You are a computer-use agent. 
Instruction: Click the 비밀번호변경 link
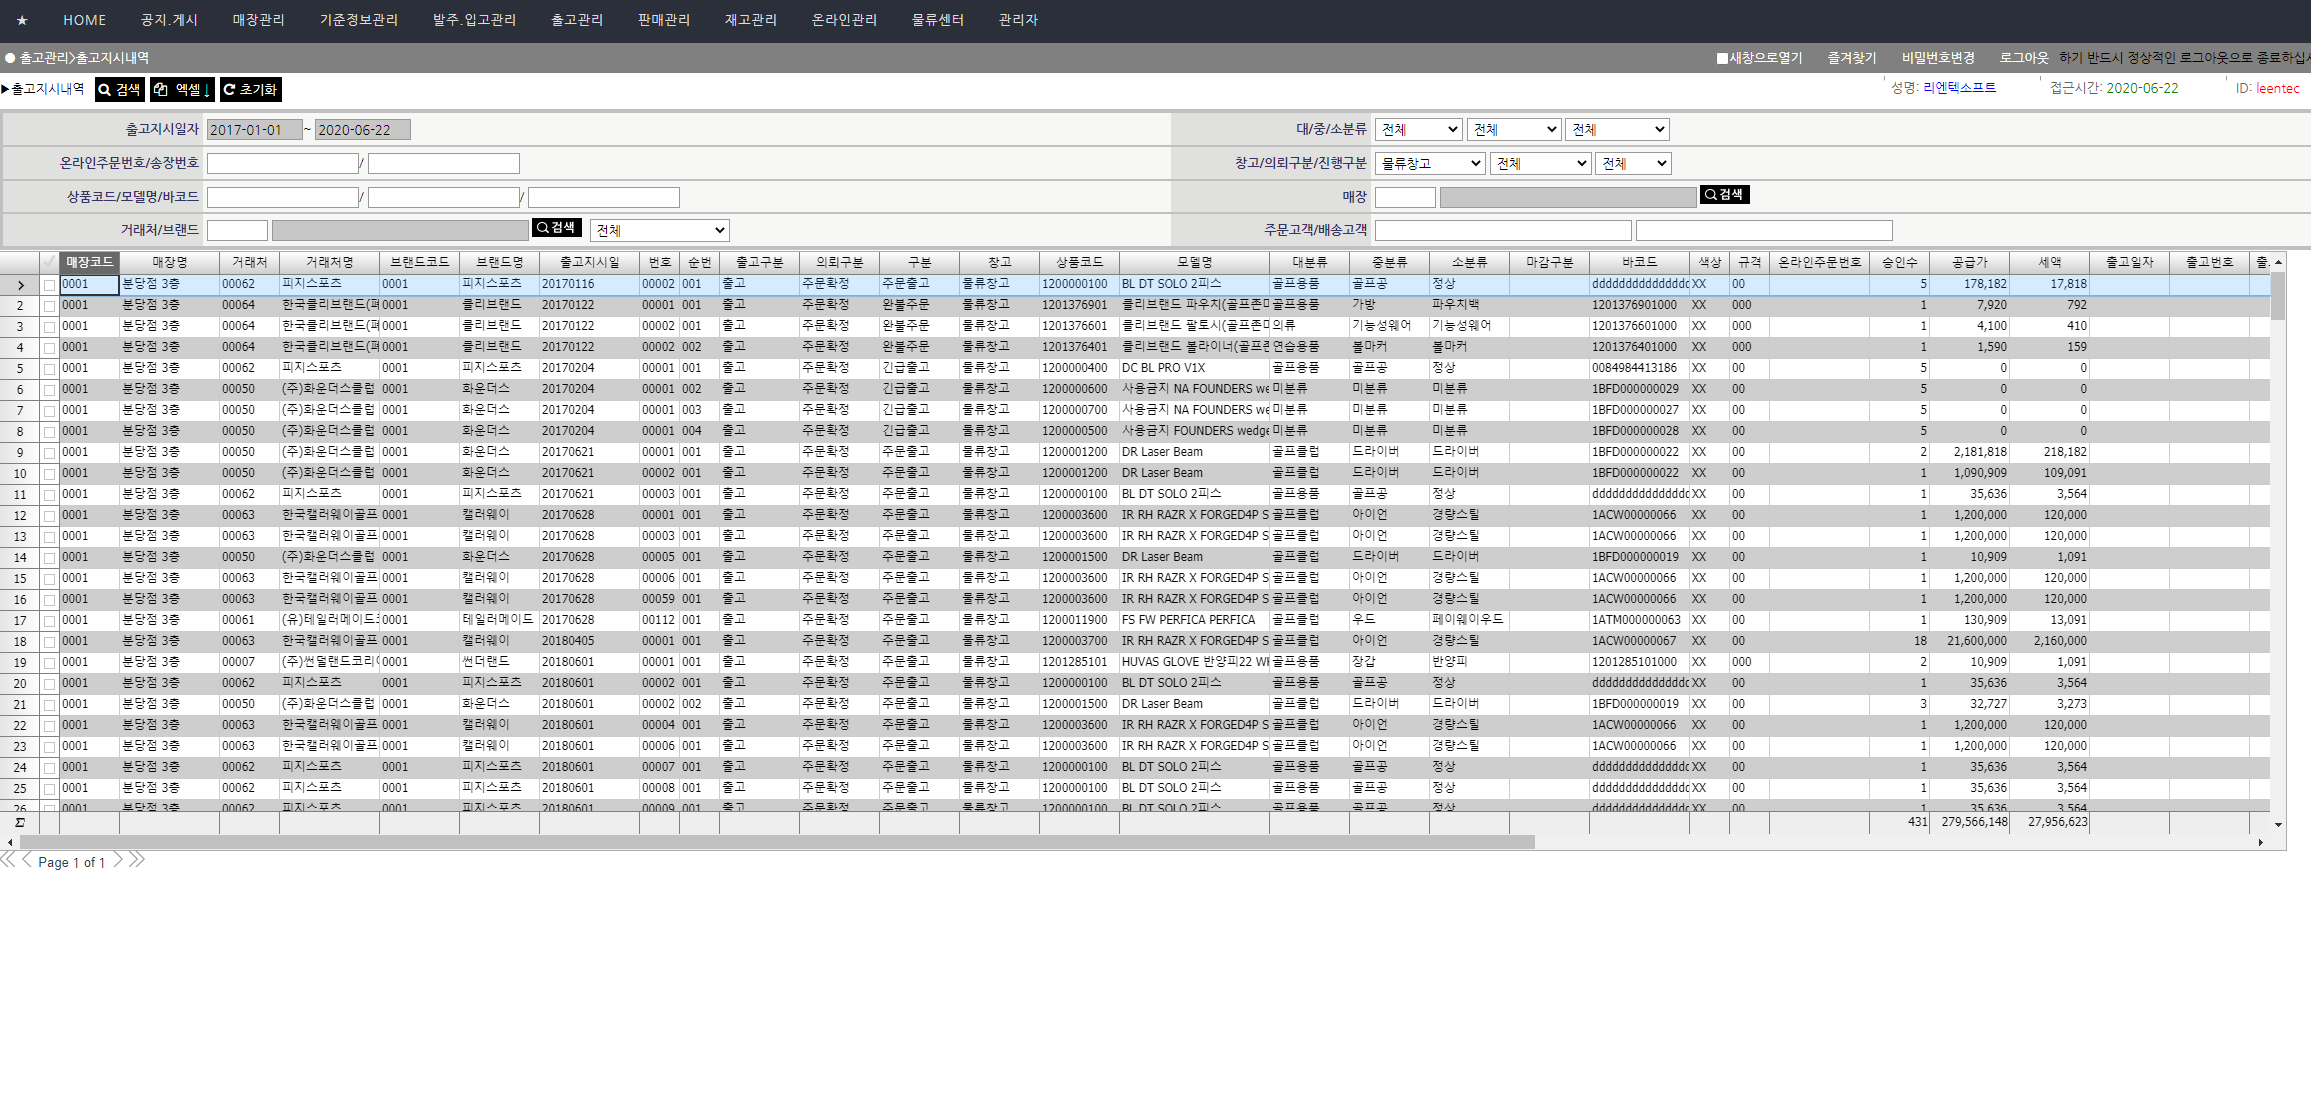[x=1937, y=58]
